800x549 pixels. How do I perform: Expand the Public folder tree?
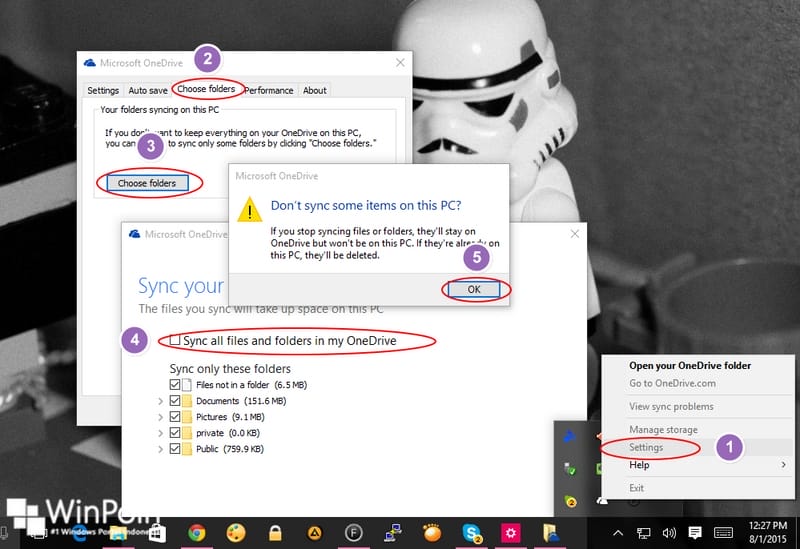click(160, 449)
